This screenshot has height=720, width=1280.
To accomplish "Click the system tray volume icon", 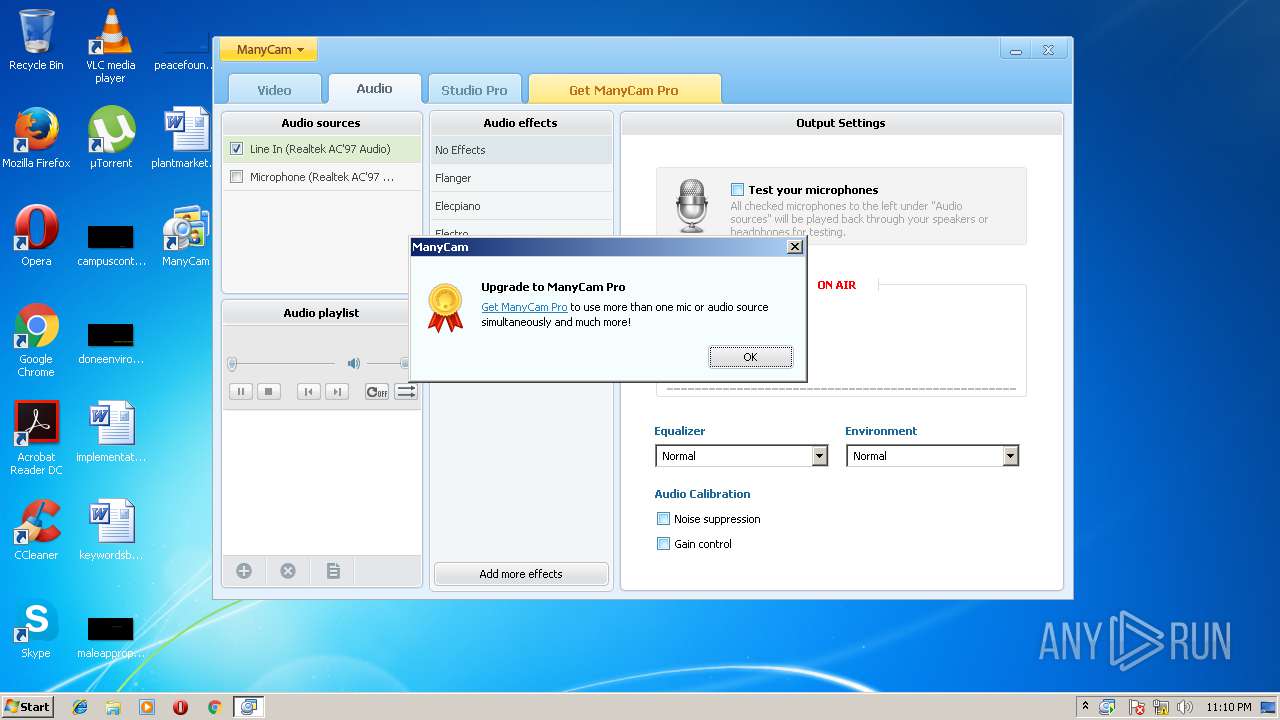I will (1185, 707).
